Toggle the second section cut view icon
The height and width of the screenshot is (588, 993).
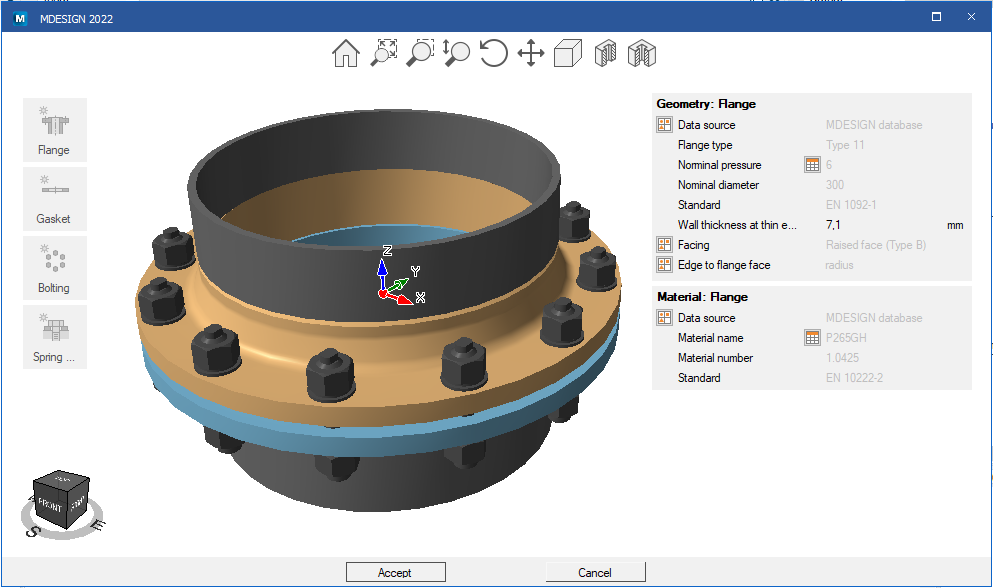tap(642, 53)
